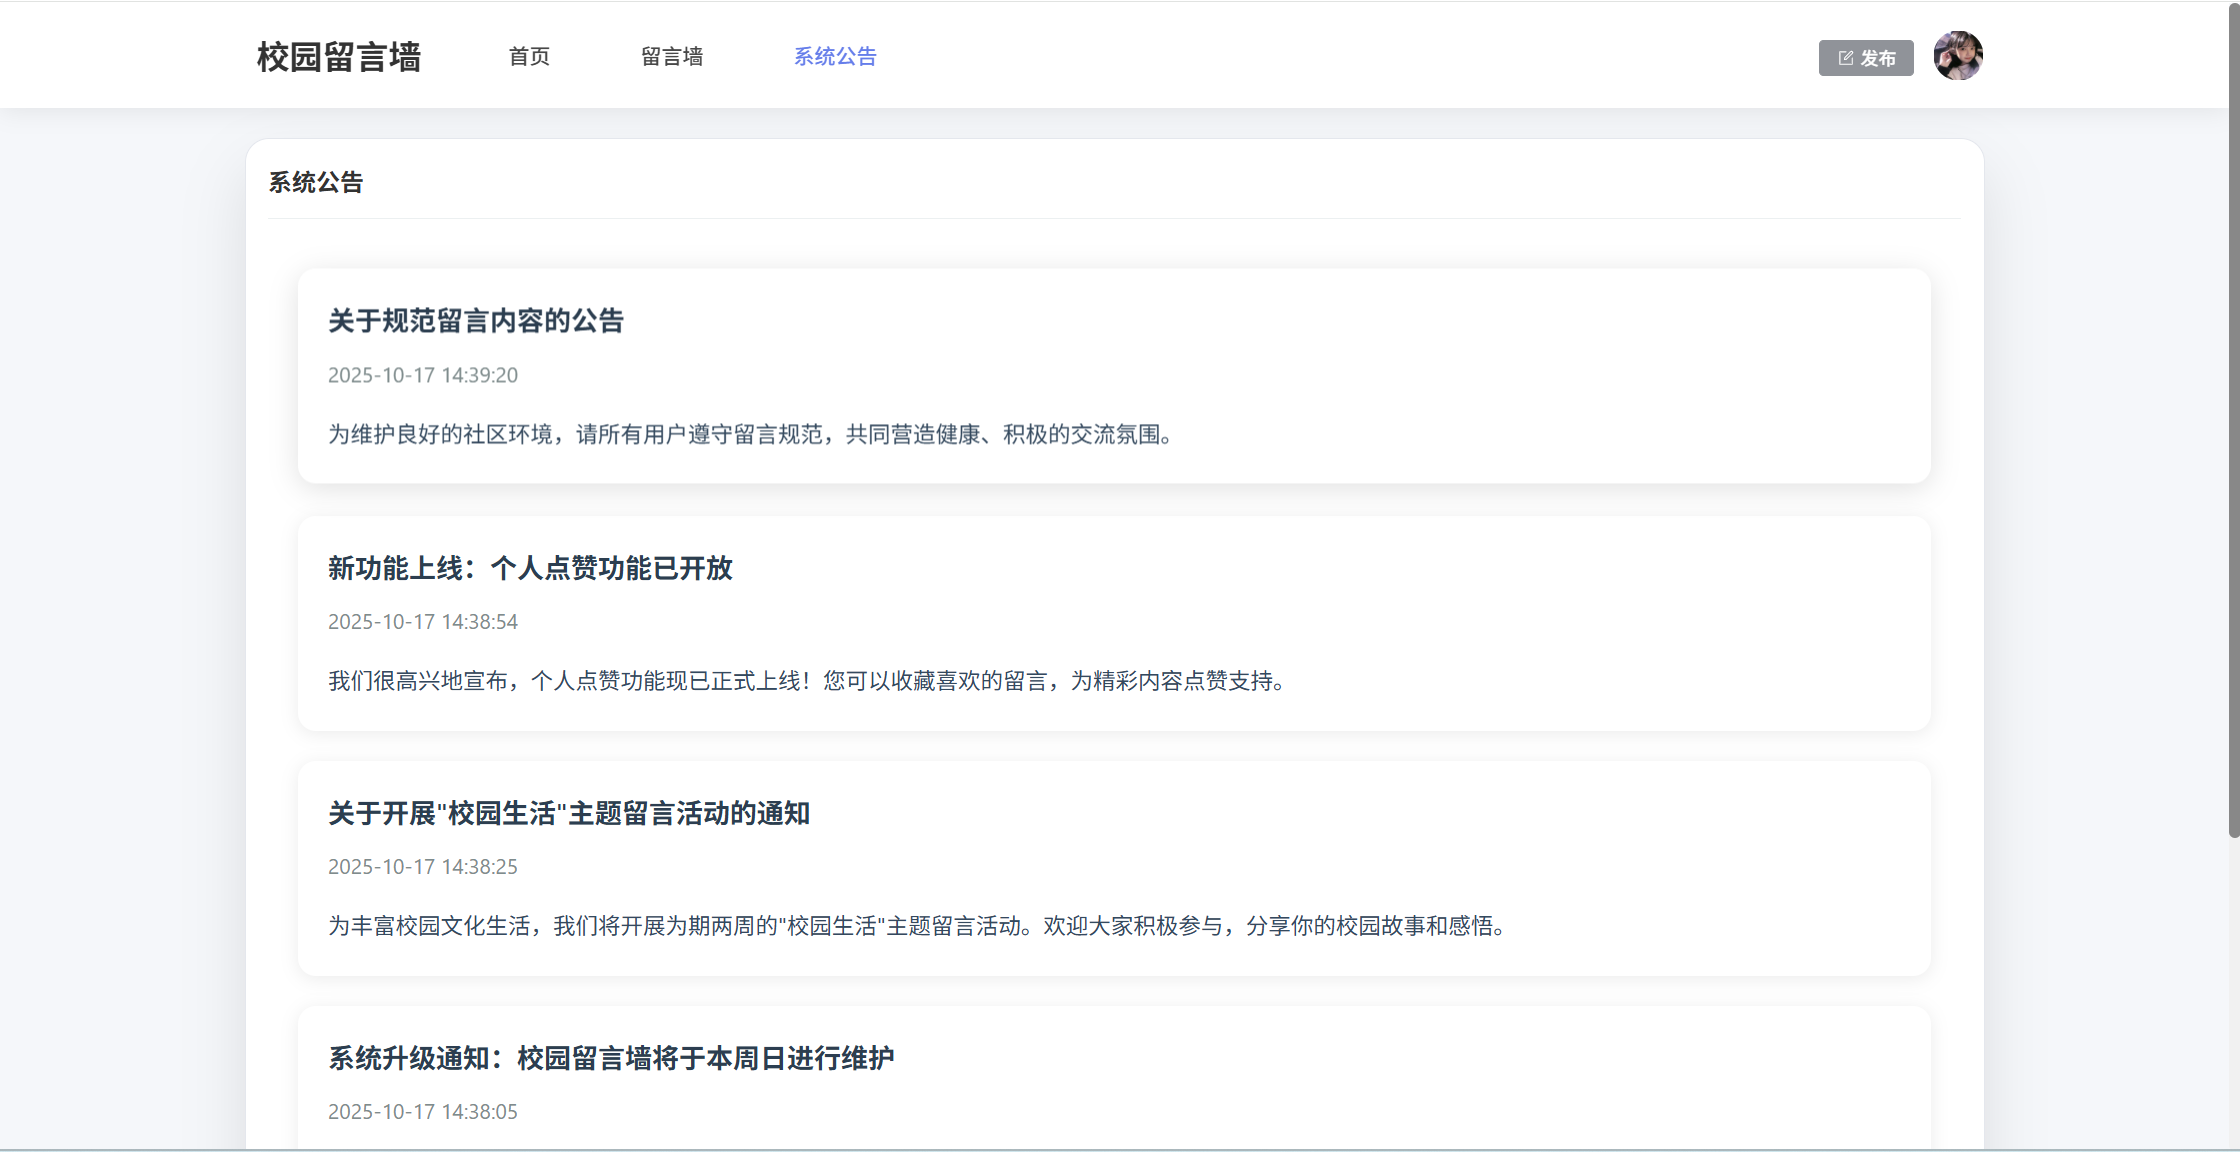Click the edit icon in 发布 button
Image resolution: width=2240 pixels, height=1152 pixels.
tap(1845, 58)
